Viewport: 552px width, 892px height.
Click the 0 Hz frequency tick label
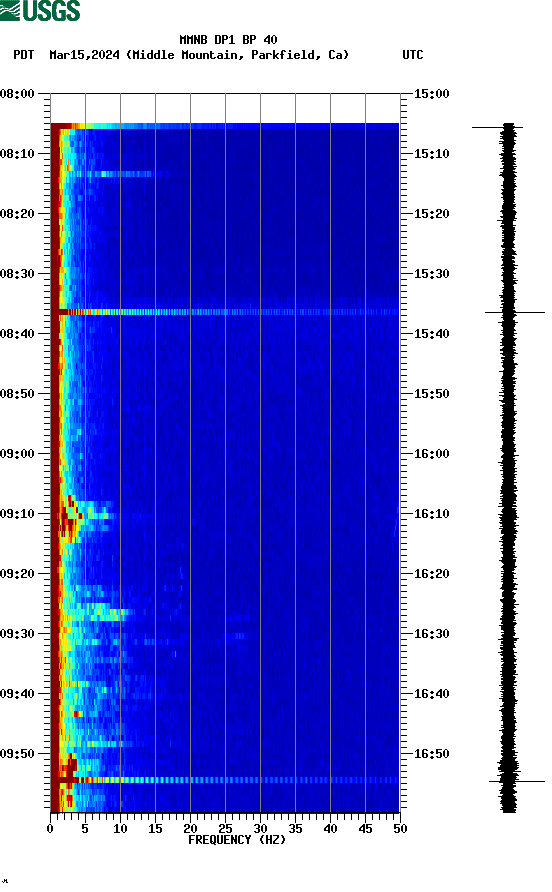pyautogui.click(x=50, y=829)
